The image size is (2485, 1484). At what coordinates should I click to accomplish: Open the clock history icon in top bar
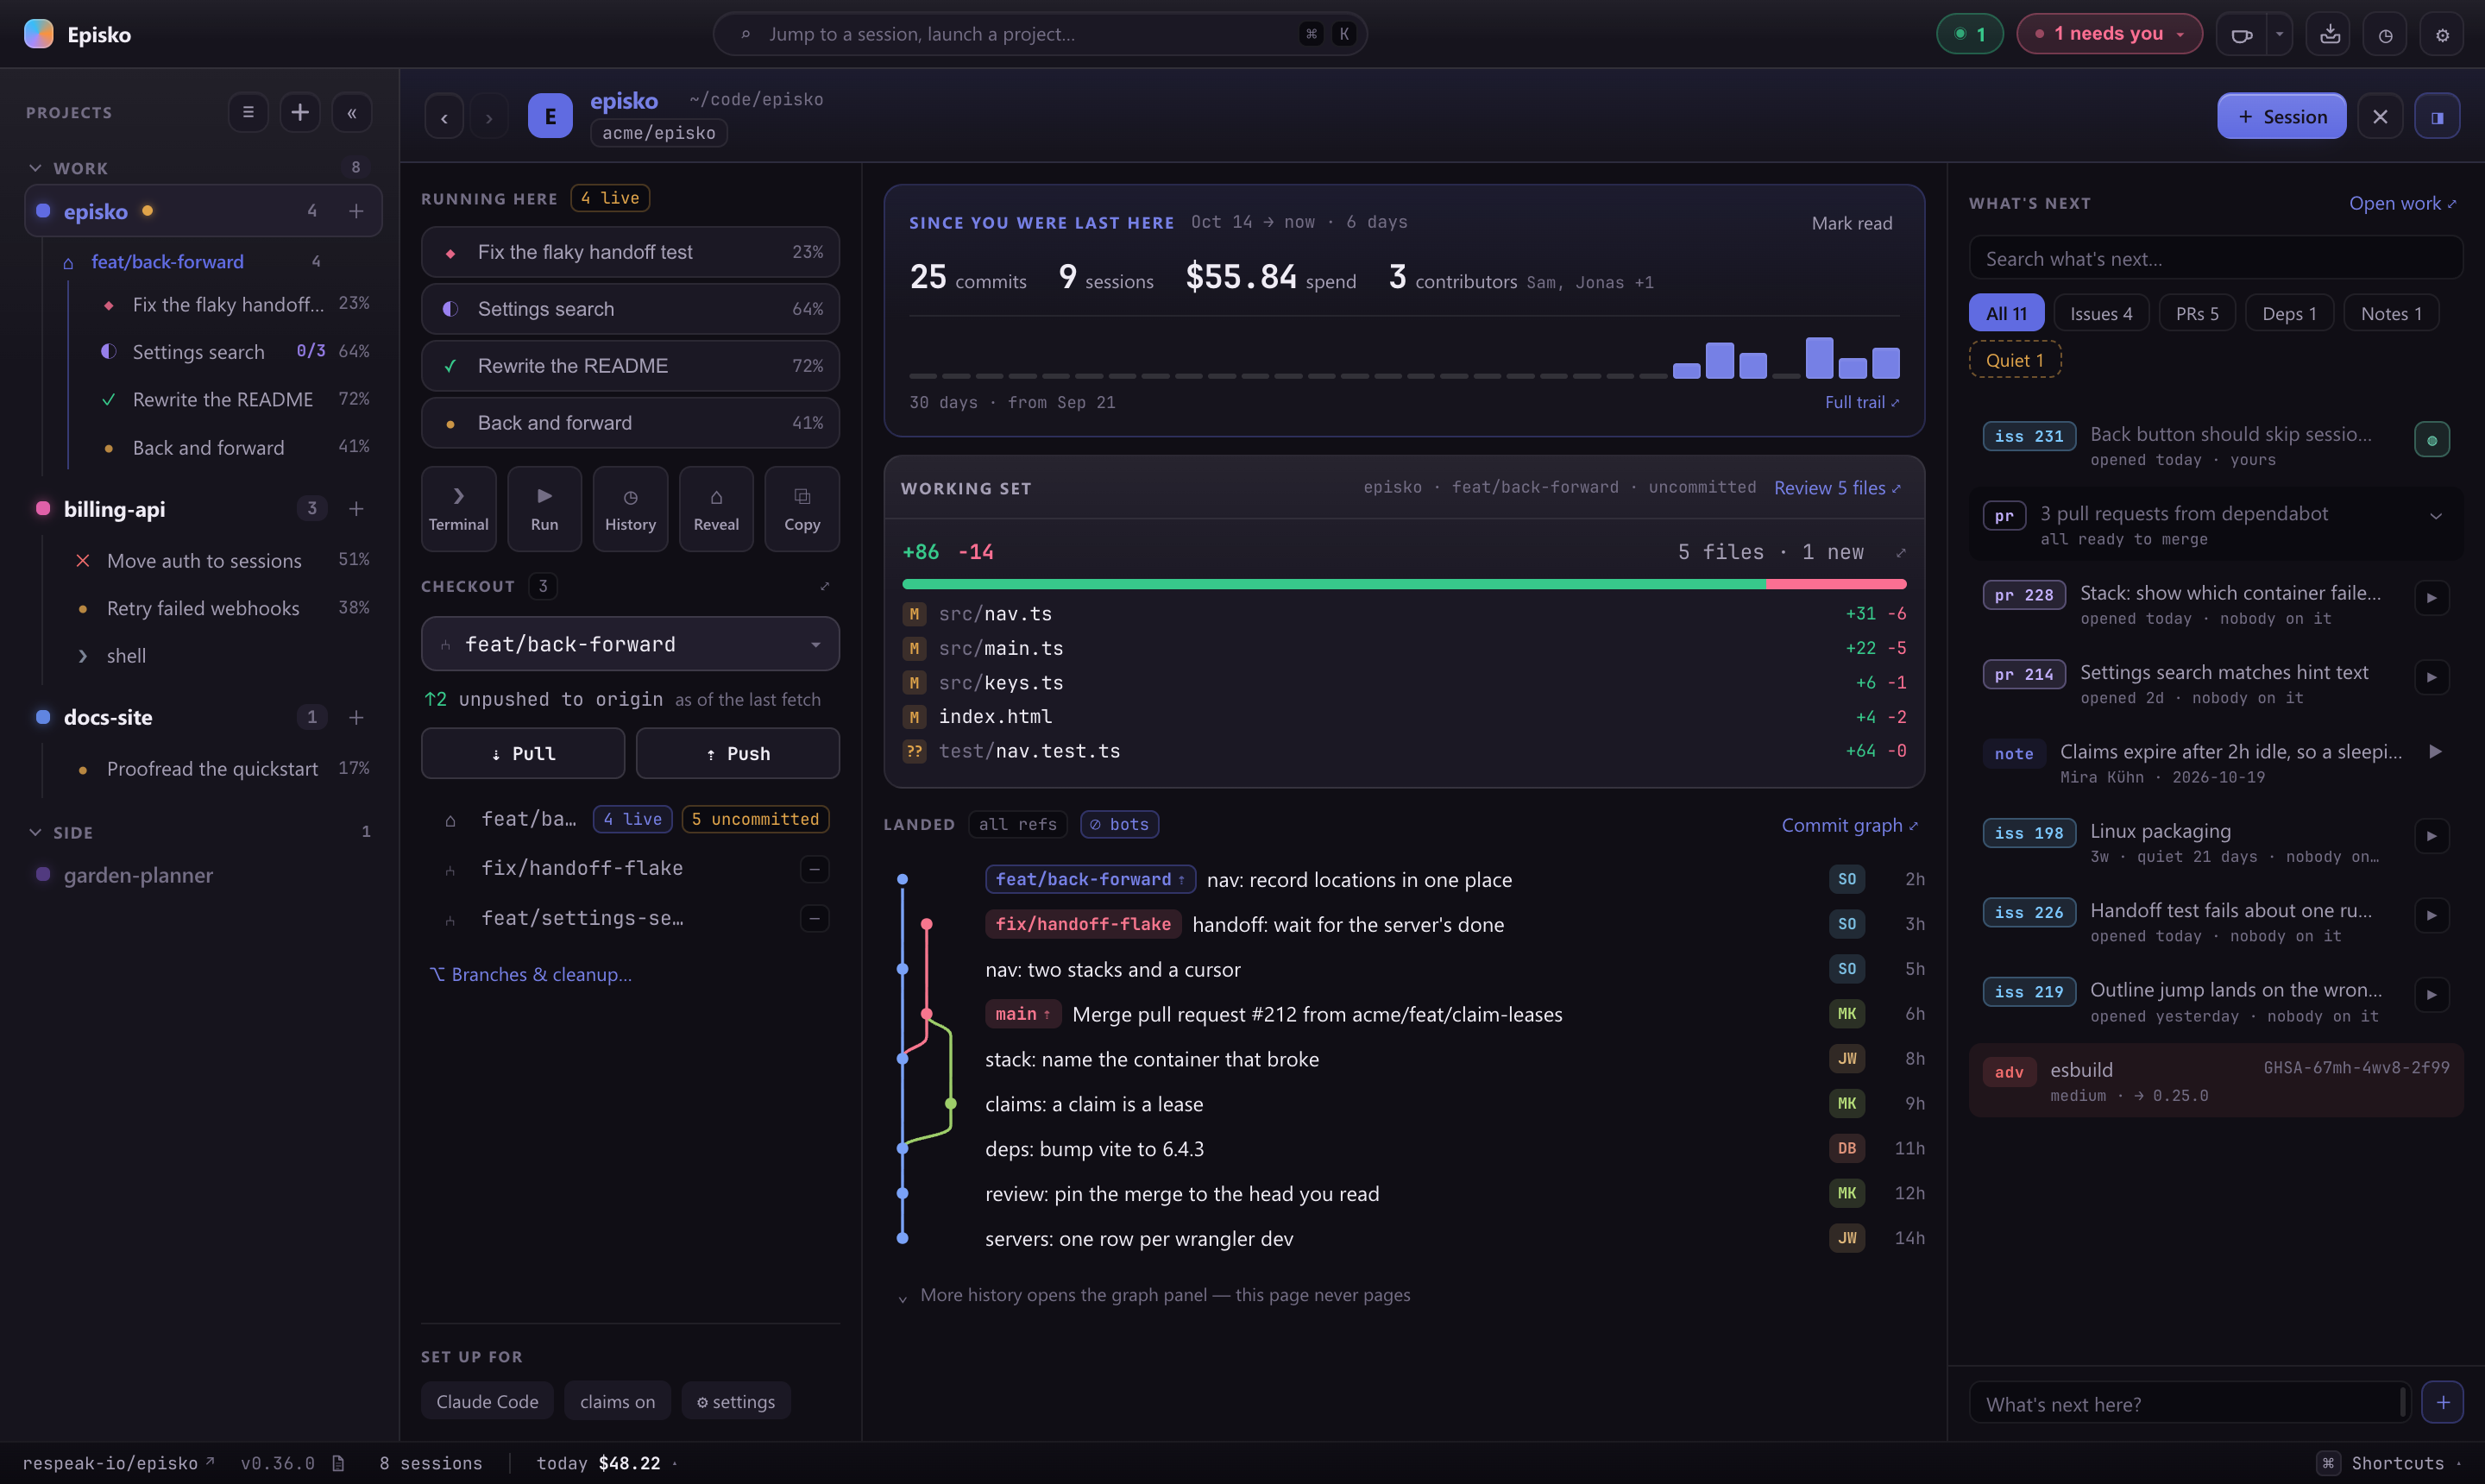coord(2385,34)
